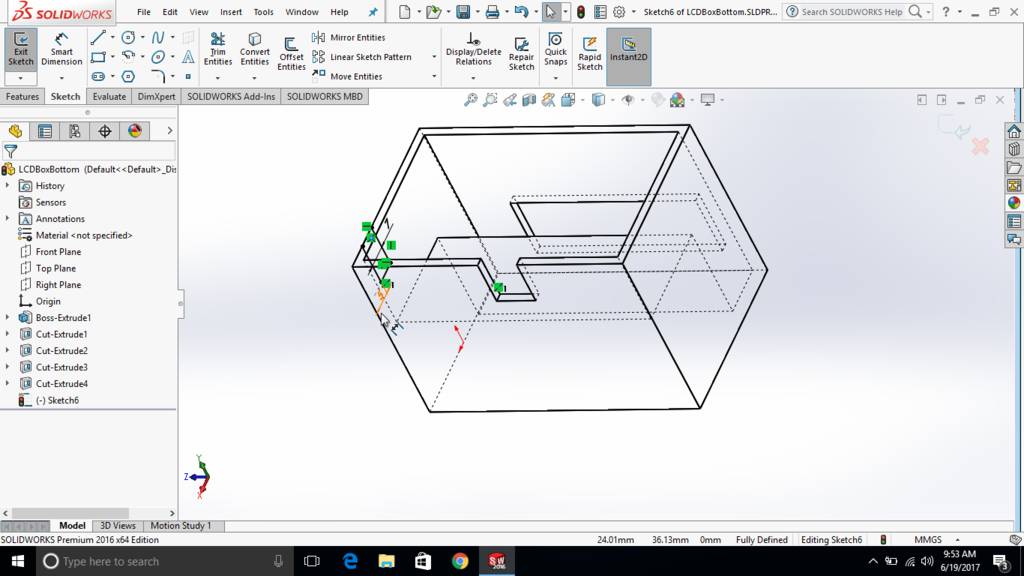Click the Apply Scene icon
Screen dimensions: 1024x576
[677, 100]
